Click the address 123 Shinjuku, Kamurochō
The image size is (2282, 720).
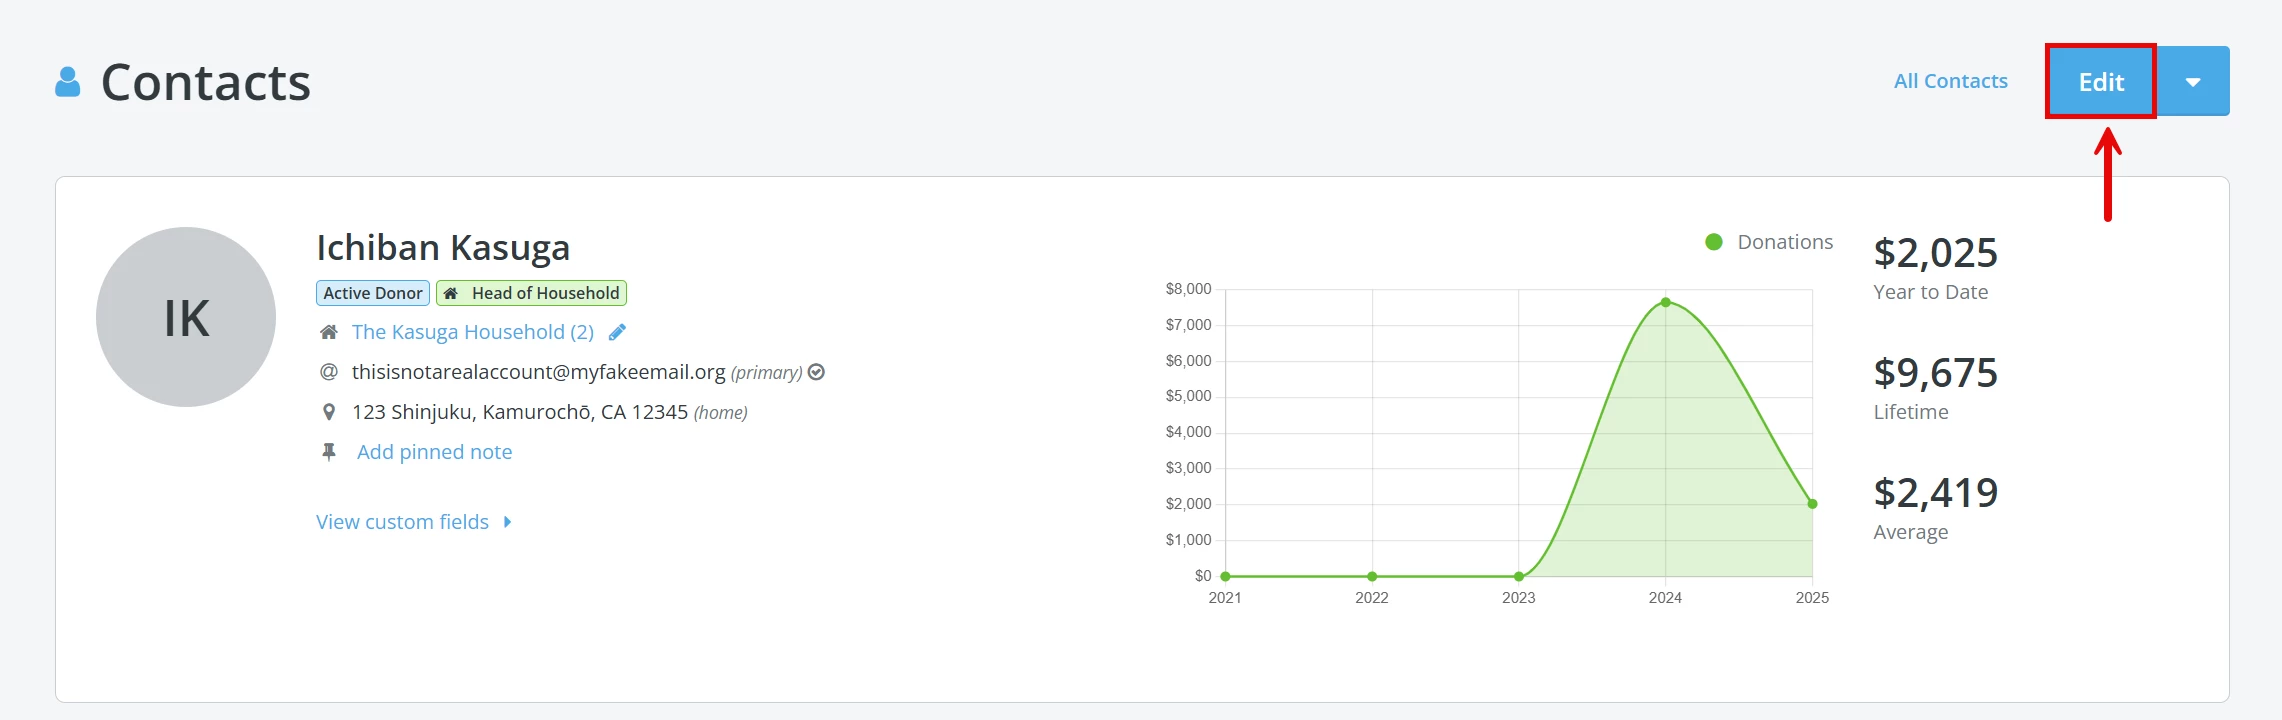520,412
